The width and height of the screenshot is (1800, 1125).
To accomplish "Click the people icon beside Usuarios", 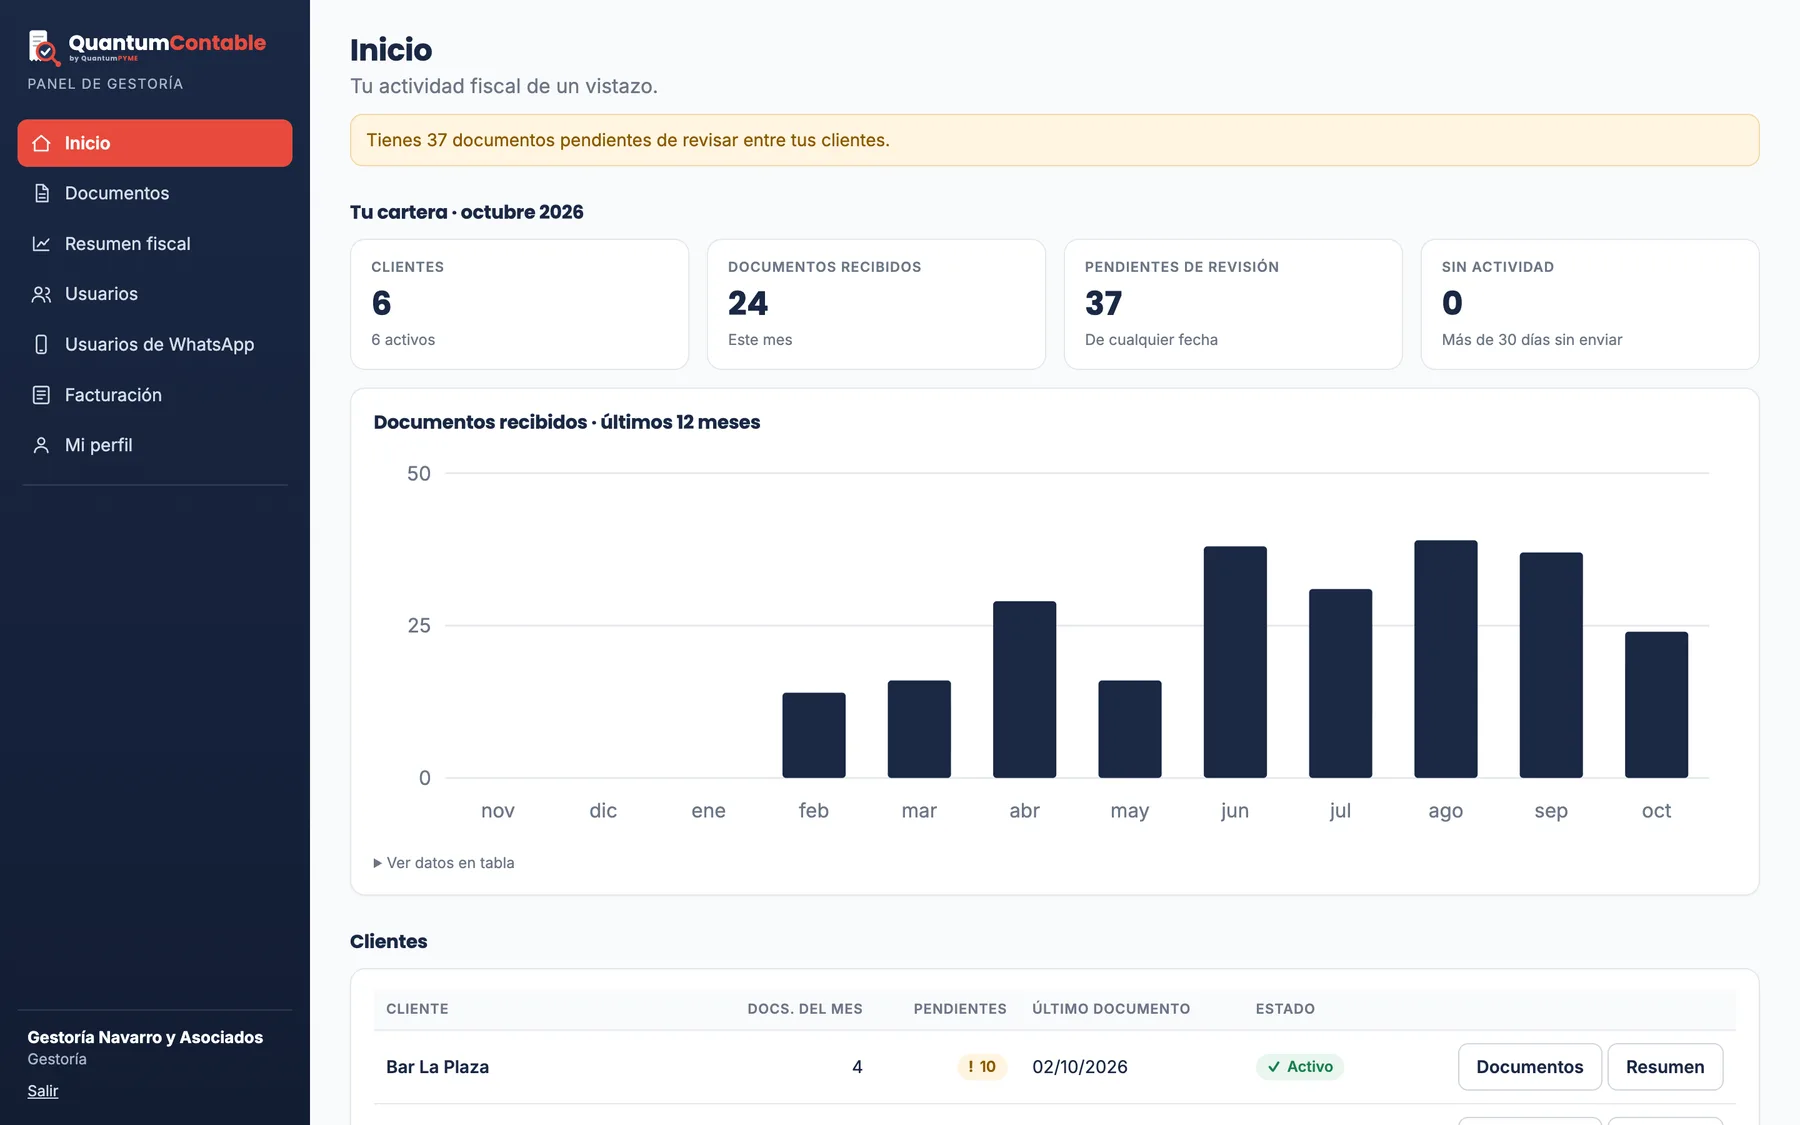I will click(41, 294).
